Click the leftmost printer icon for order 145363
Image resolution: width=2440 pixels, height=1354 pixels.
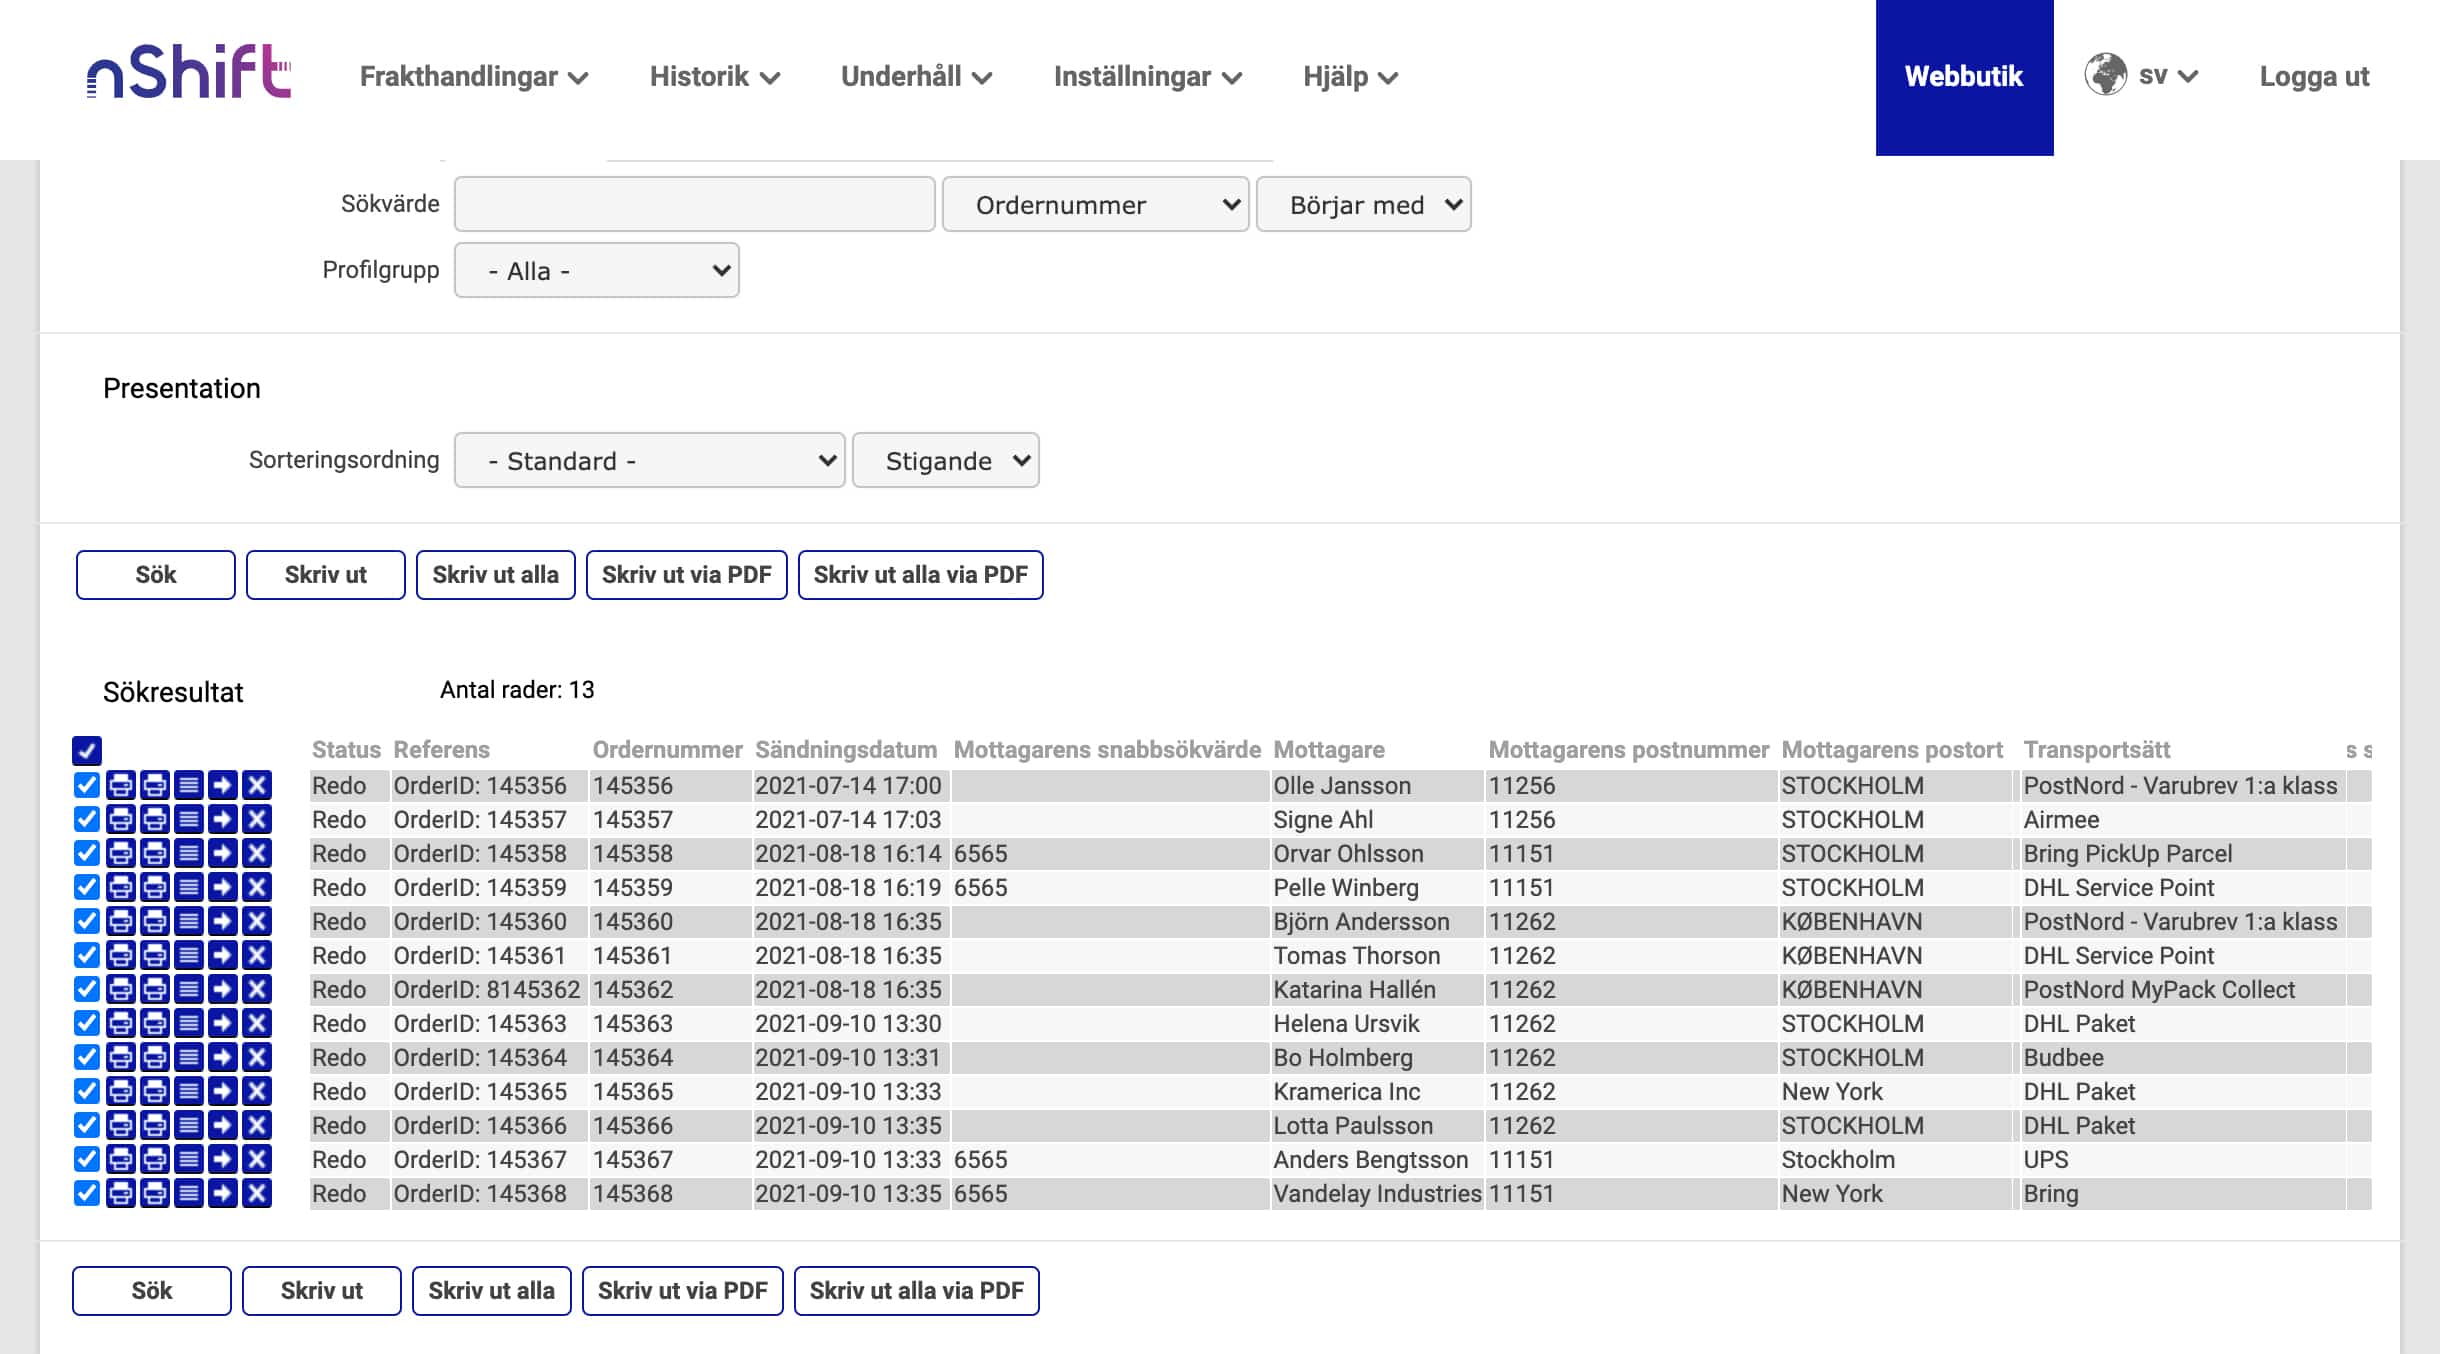tap(120, 1023)
